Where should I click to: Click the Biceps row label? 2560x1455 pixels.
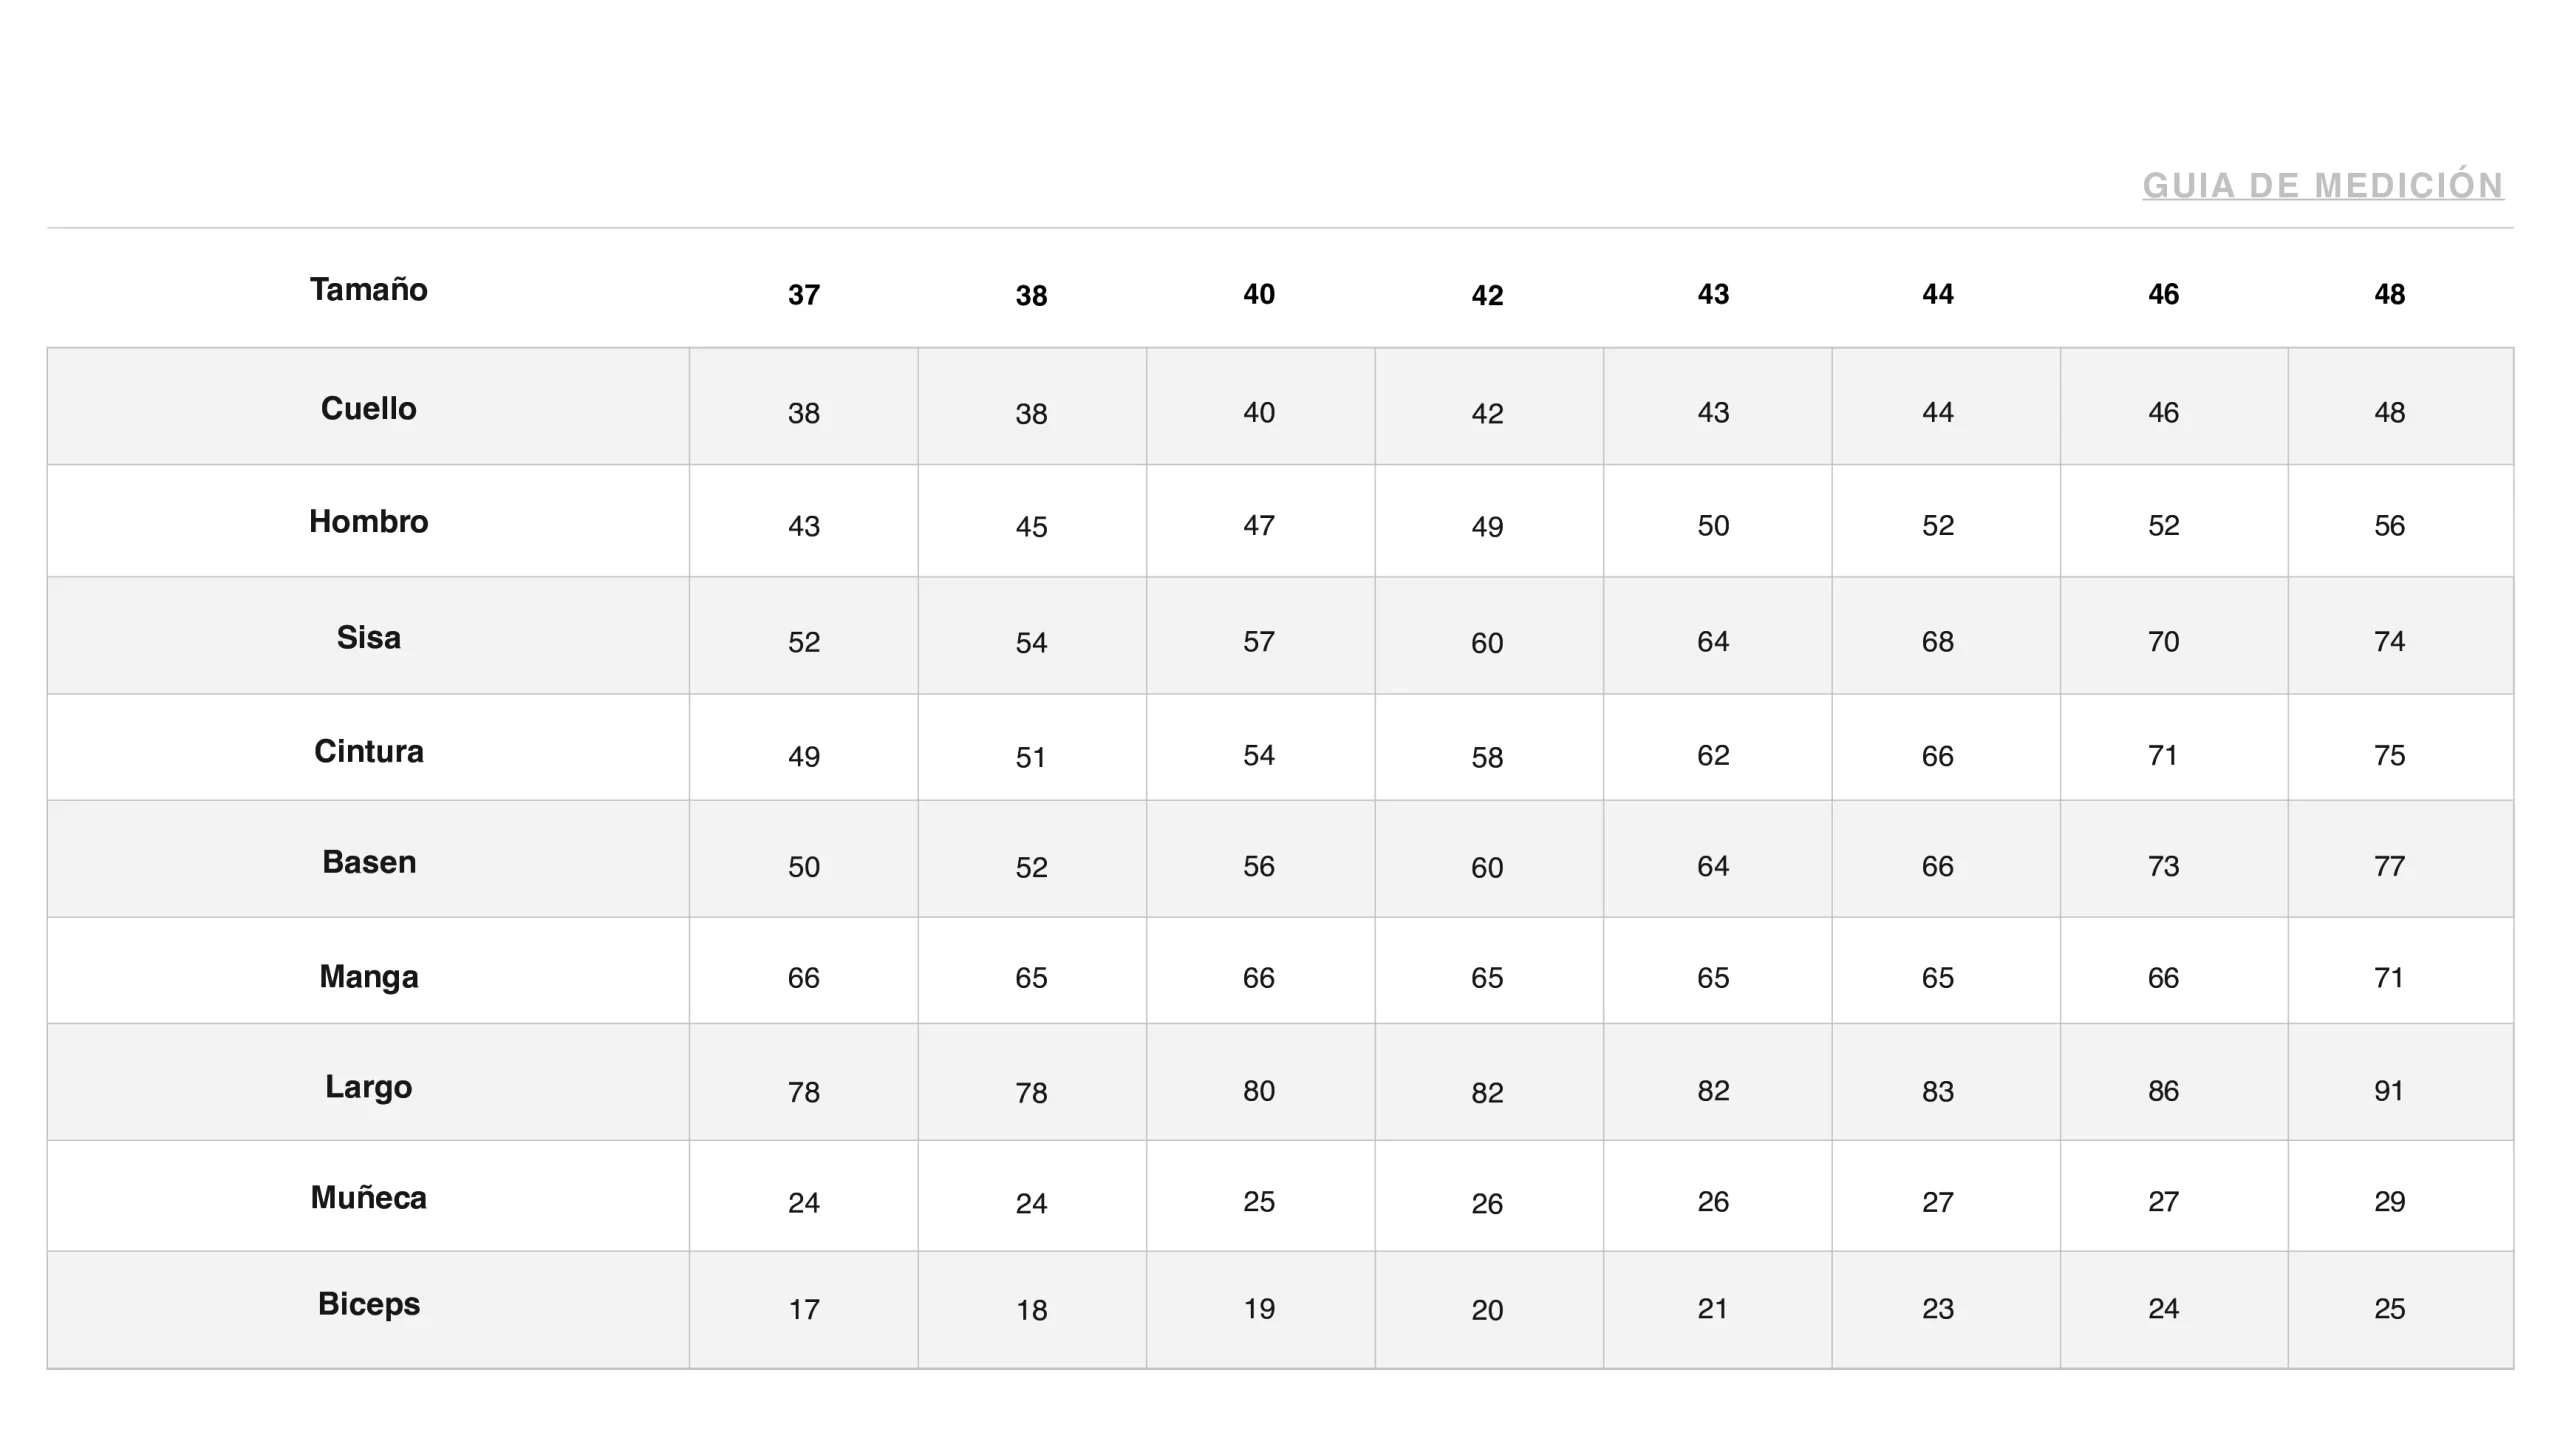368,1304
